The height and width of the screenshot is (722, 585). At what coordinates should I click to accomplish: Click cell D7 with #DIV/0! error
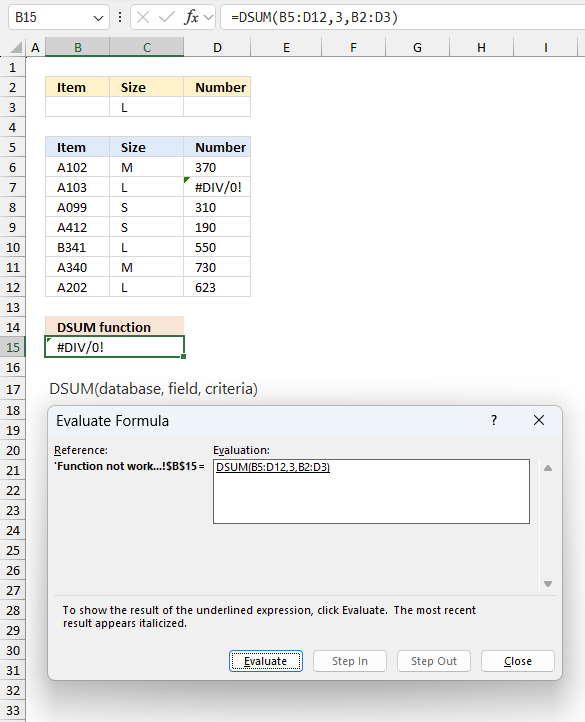coord(217,187)
